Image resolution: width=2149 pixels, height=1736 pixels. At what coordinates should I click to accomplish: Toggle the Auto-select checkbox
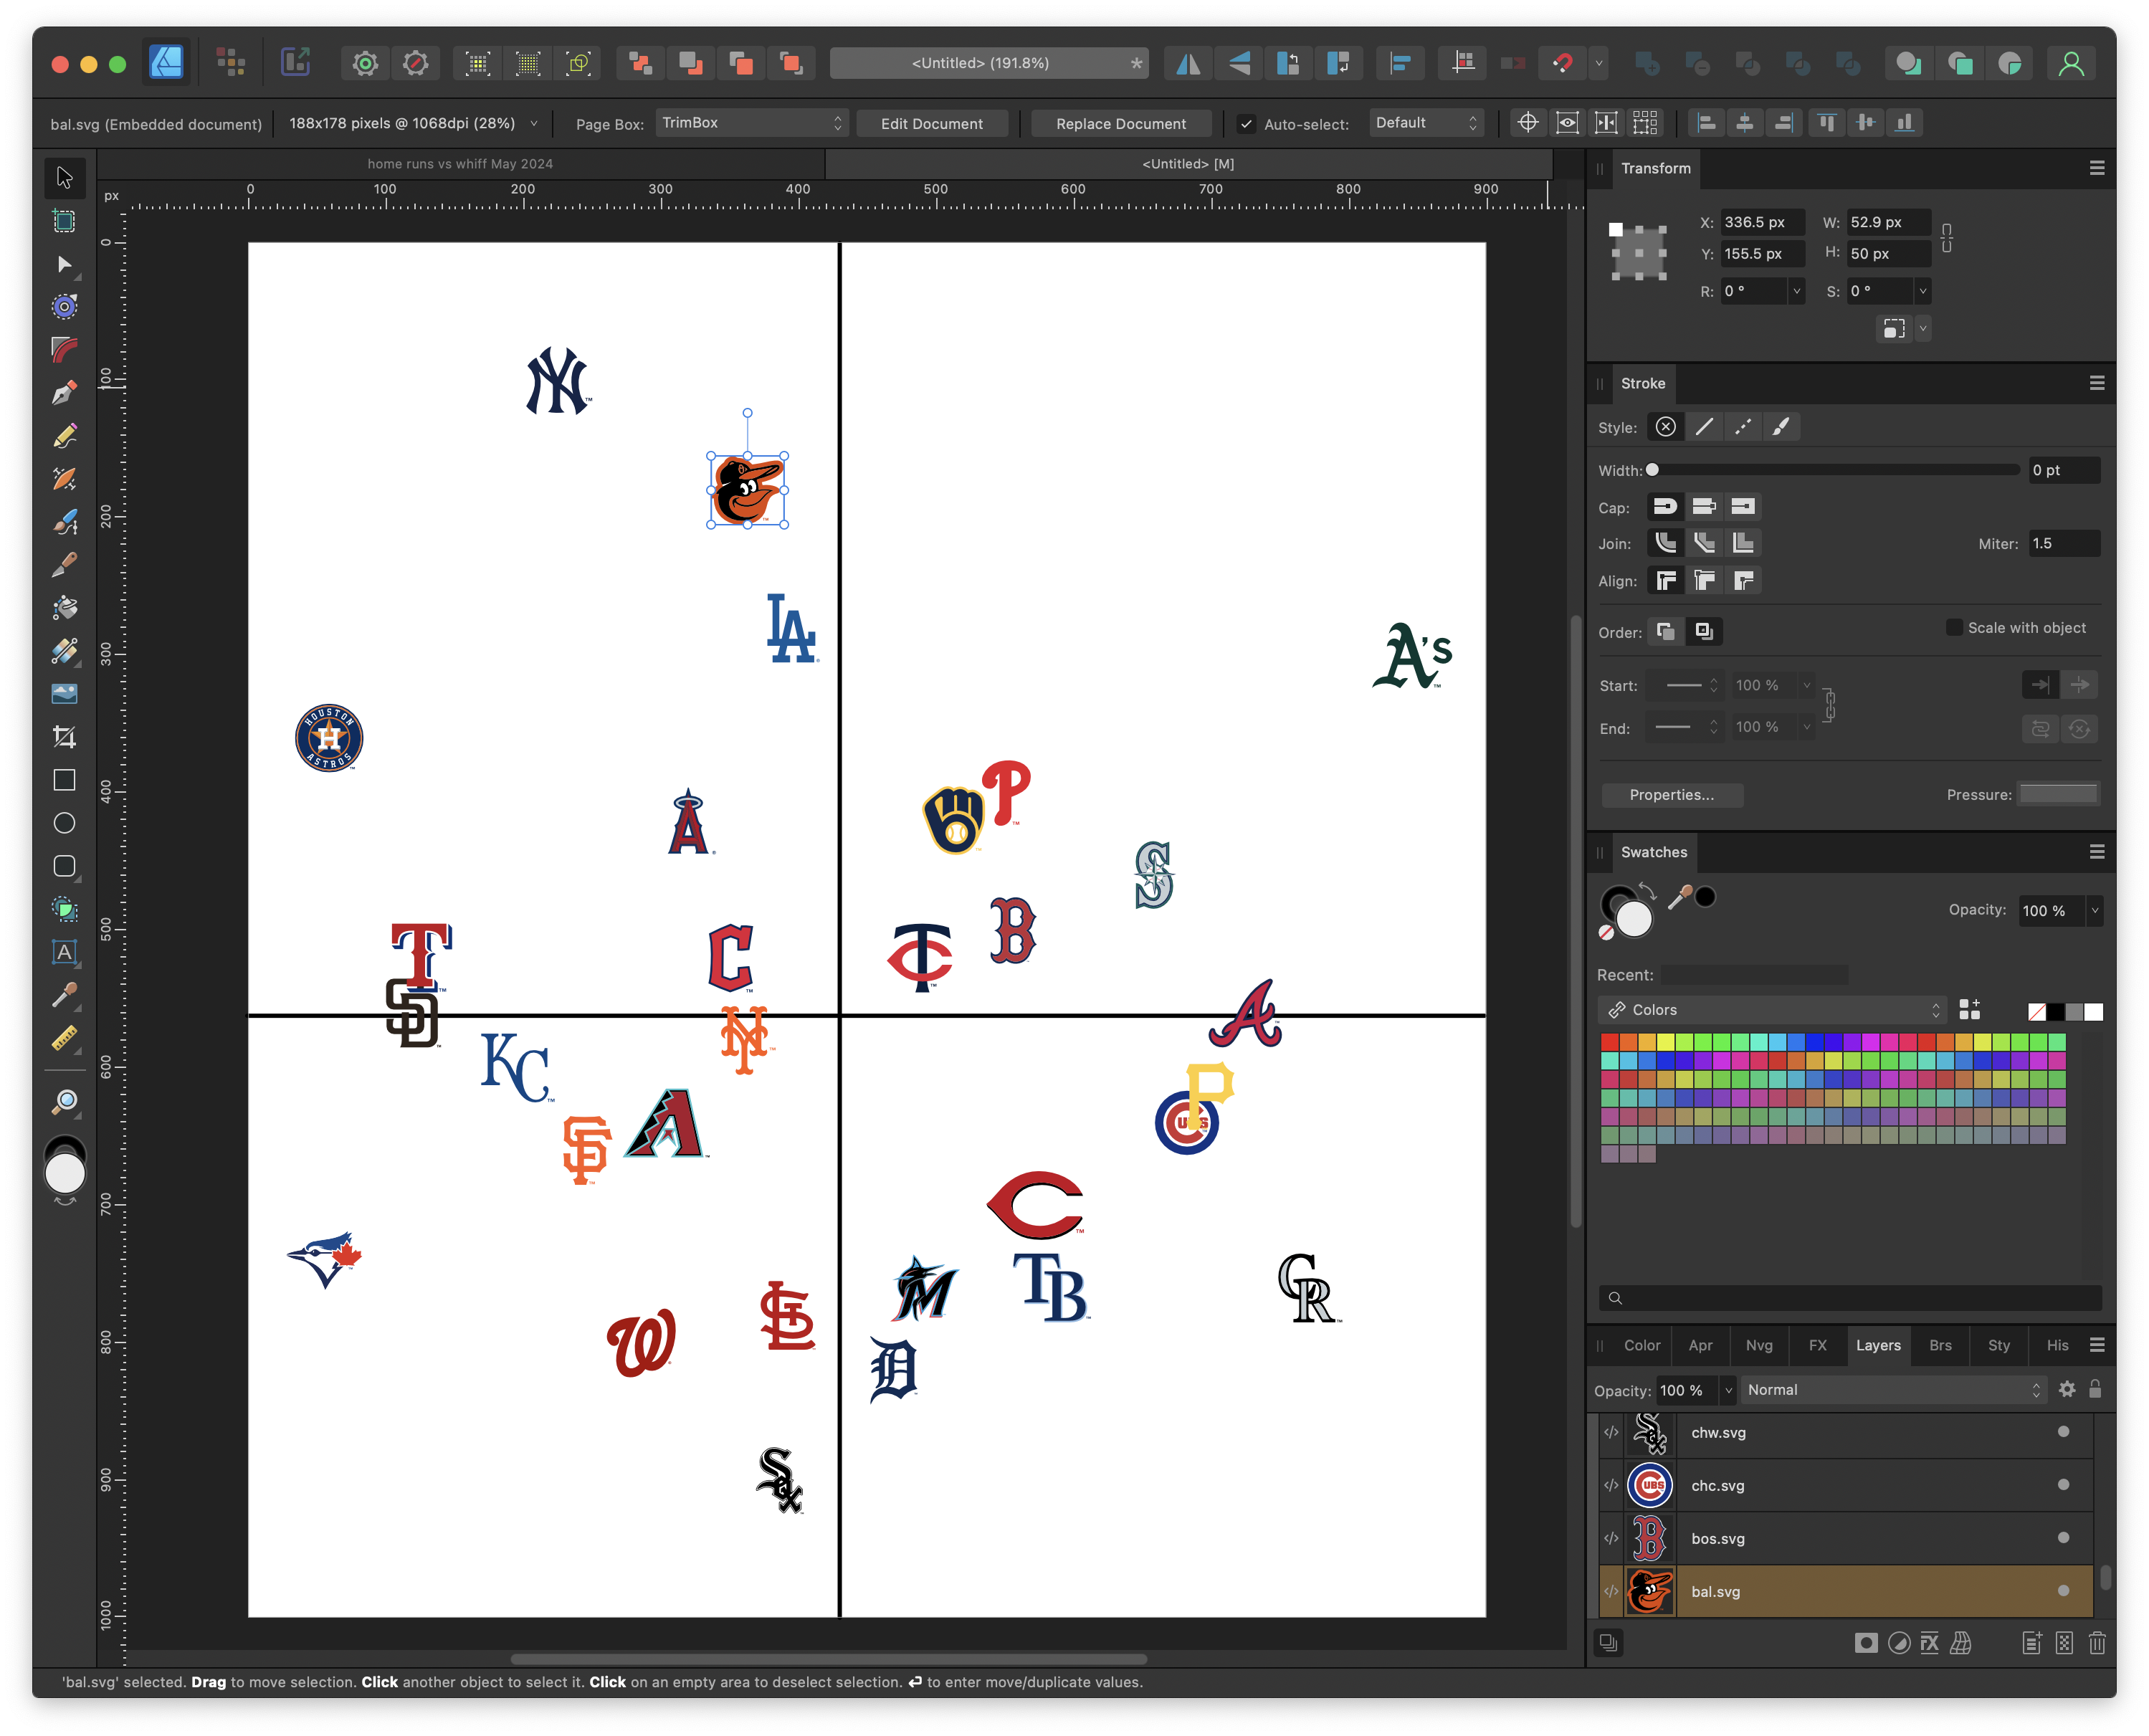(1246, 124)
